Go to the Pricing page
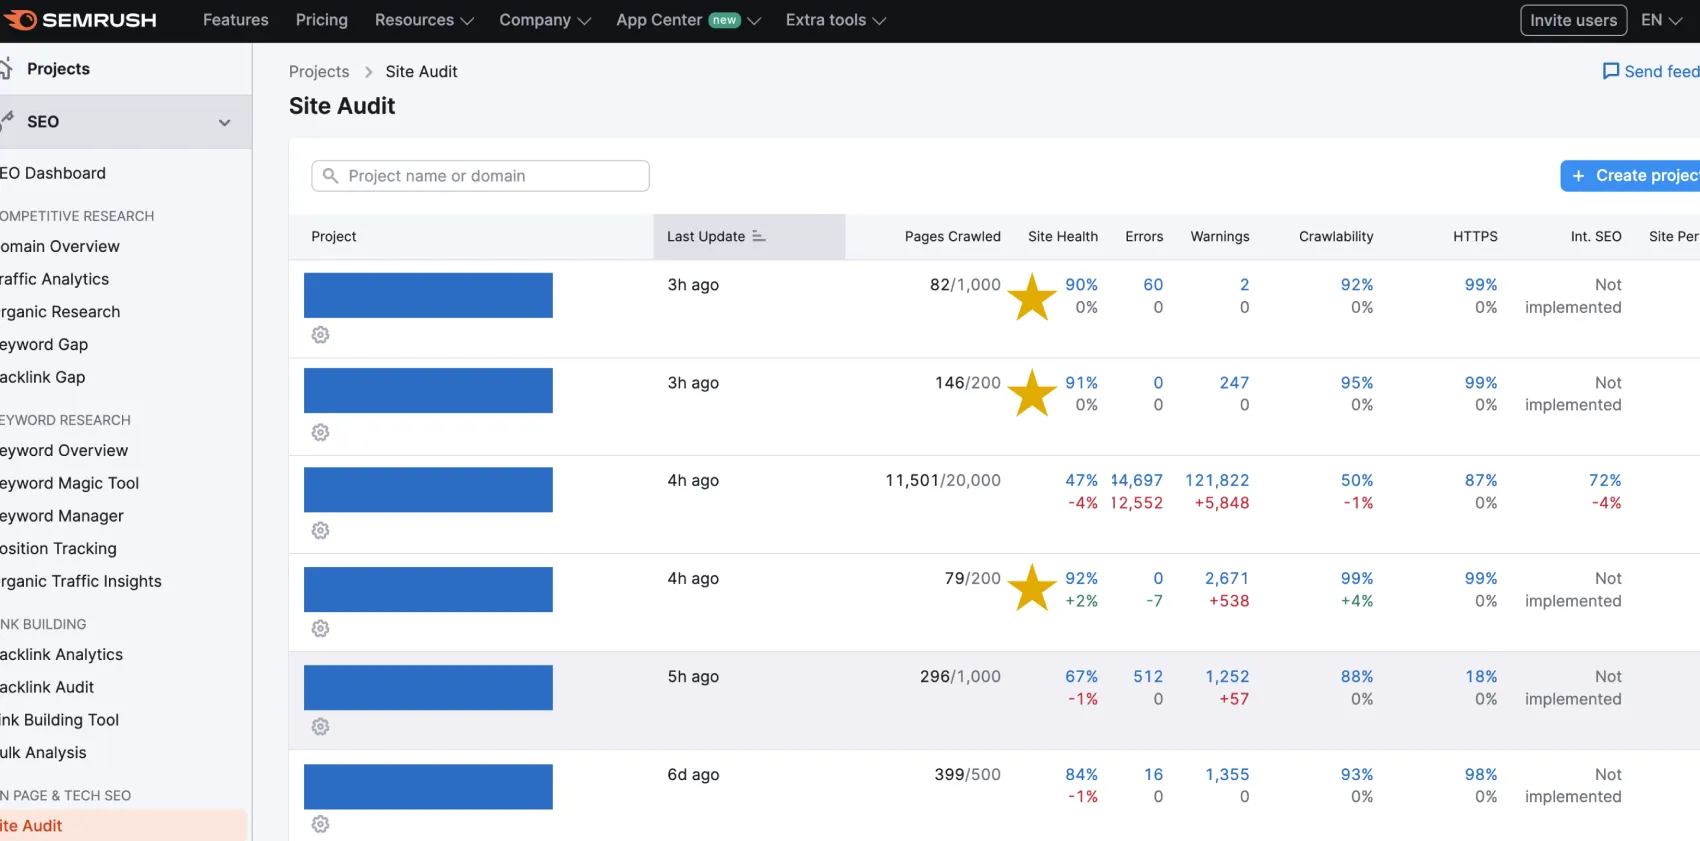The width and height of the screenshot is (1700, 841). tap(321, 20)
